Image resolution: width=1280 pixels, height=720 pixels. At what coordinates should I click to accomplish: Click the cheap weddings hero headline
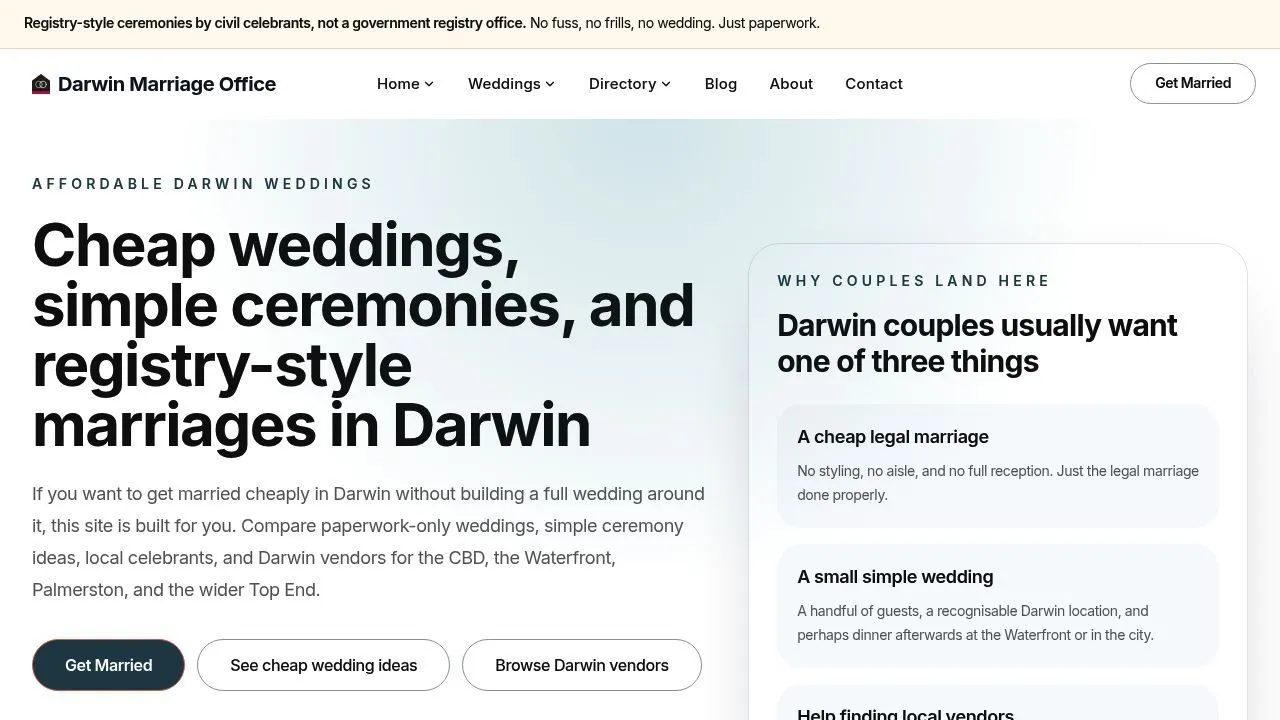point(364,335)
